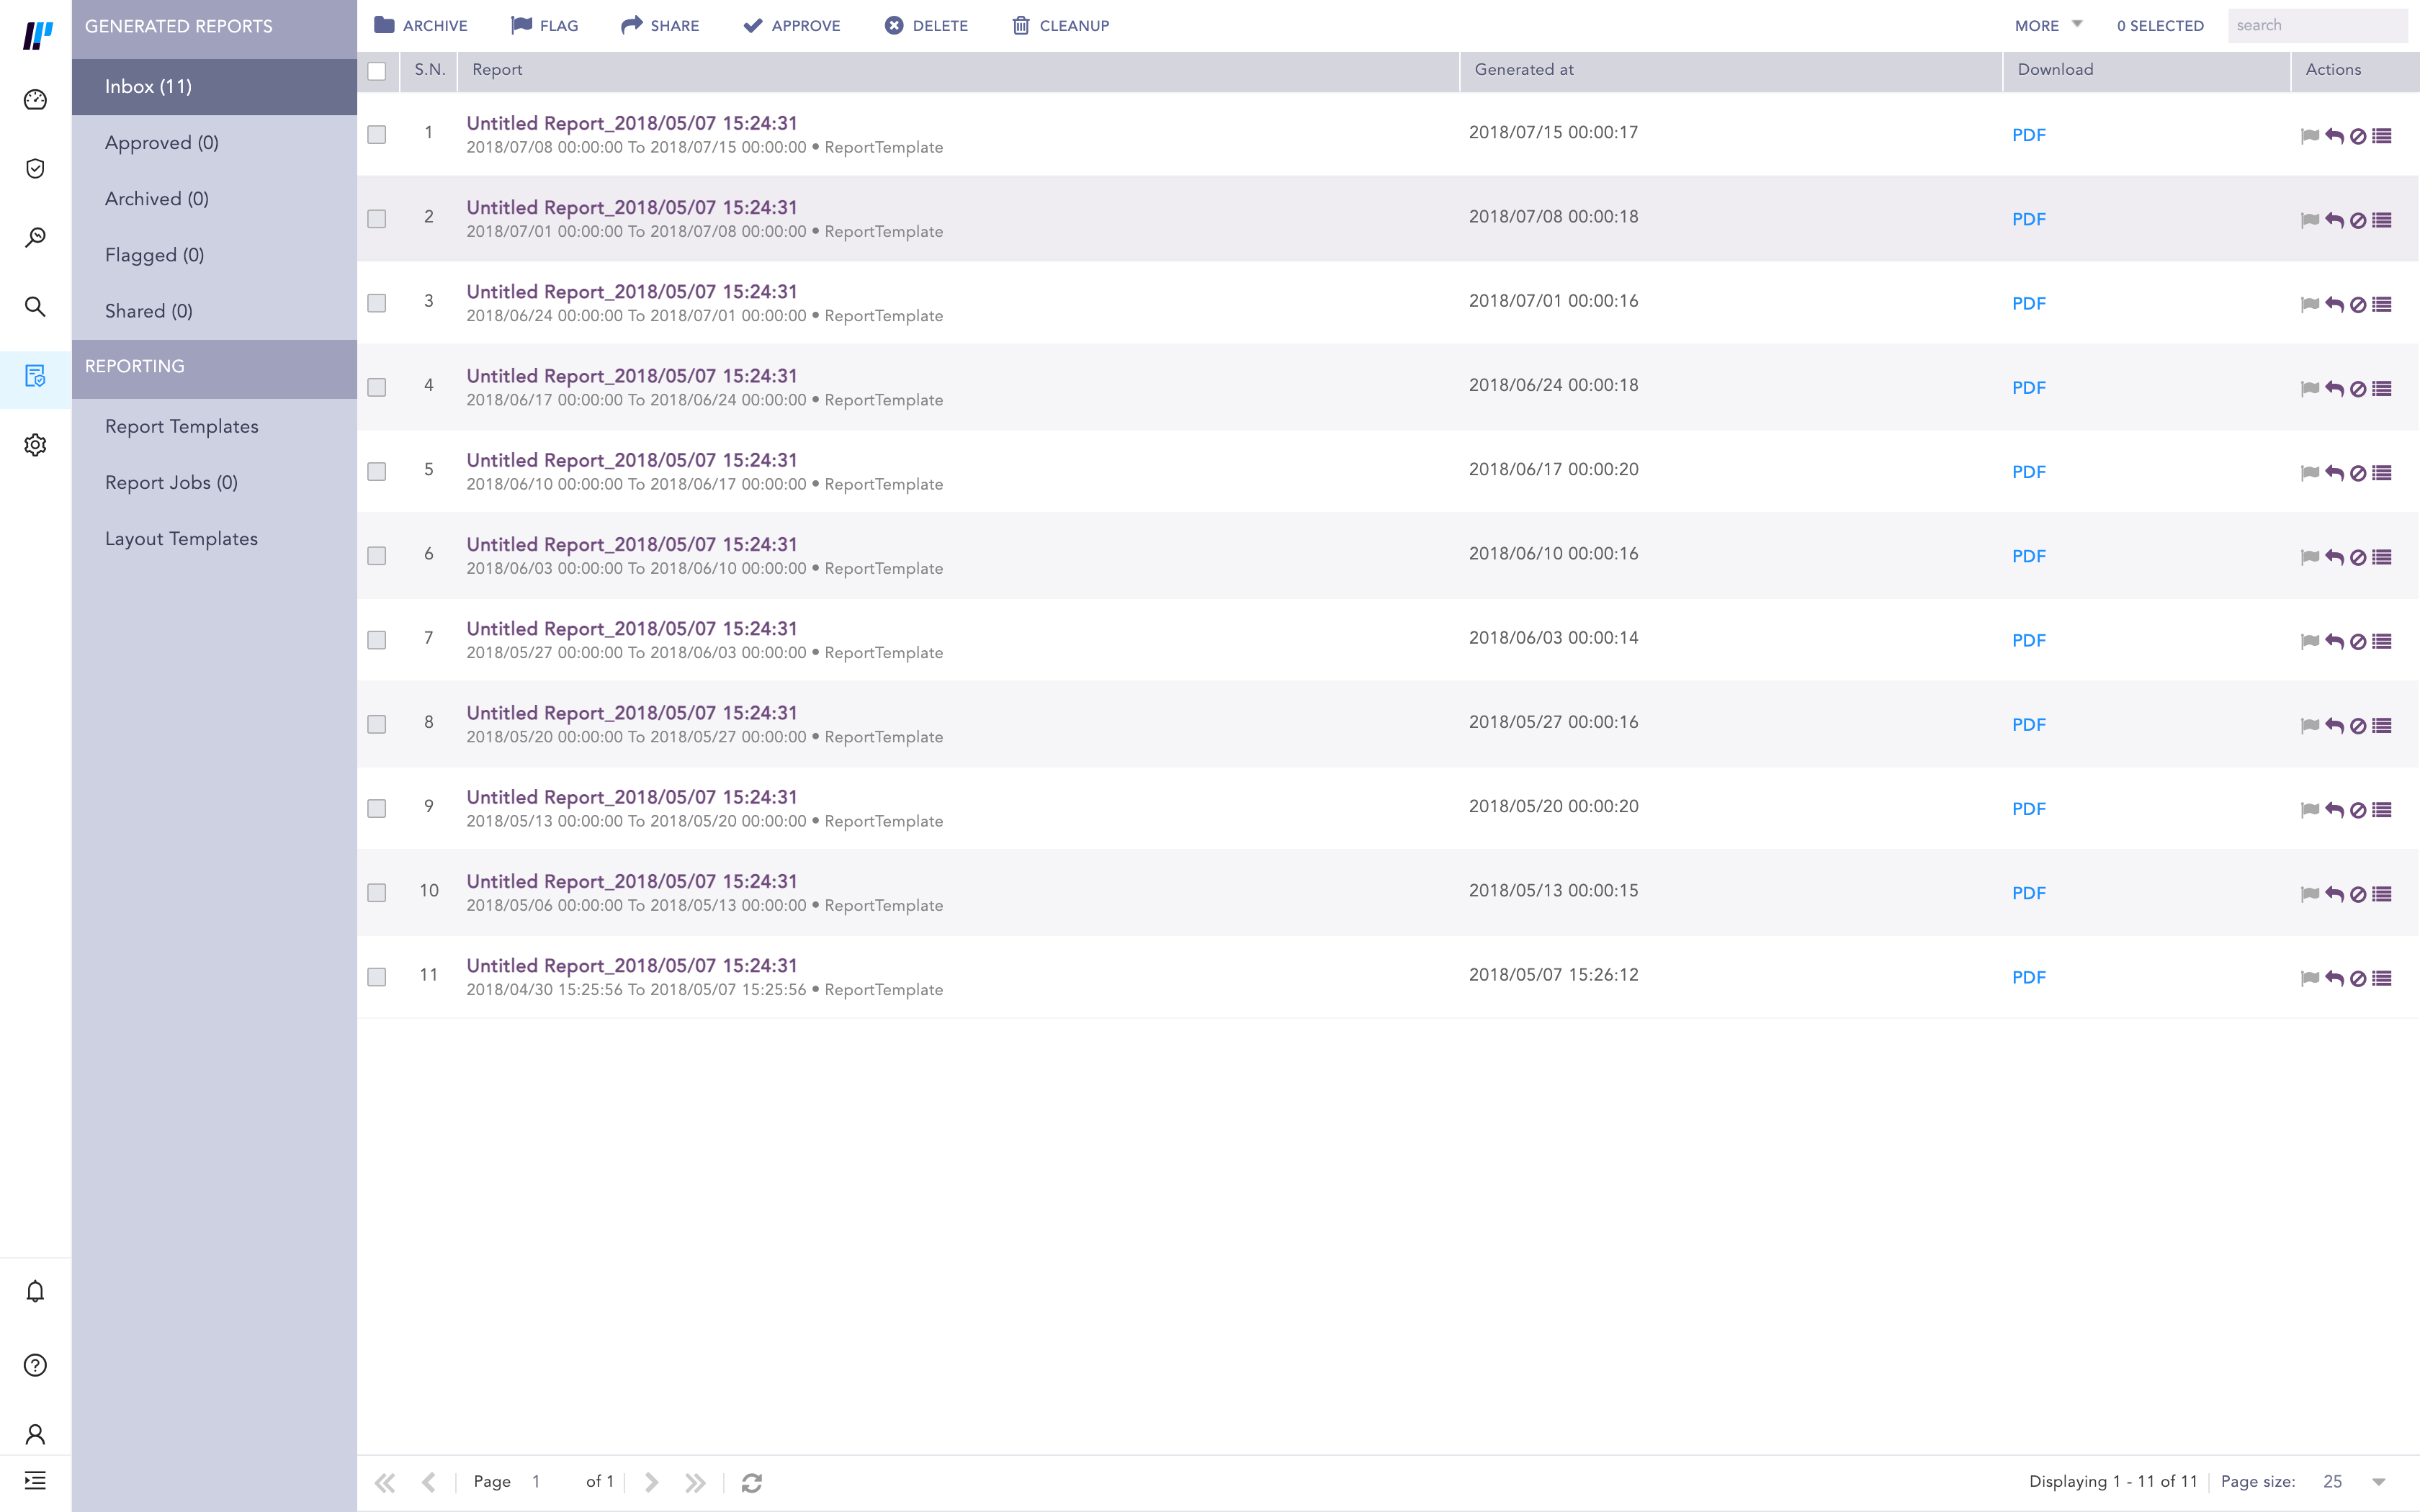2420x1512 pixels.
Task: Open the Approved (0) folder
Action: (x=162, y=143)
